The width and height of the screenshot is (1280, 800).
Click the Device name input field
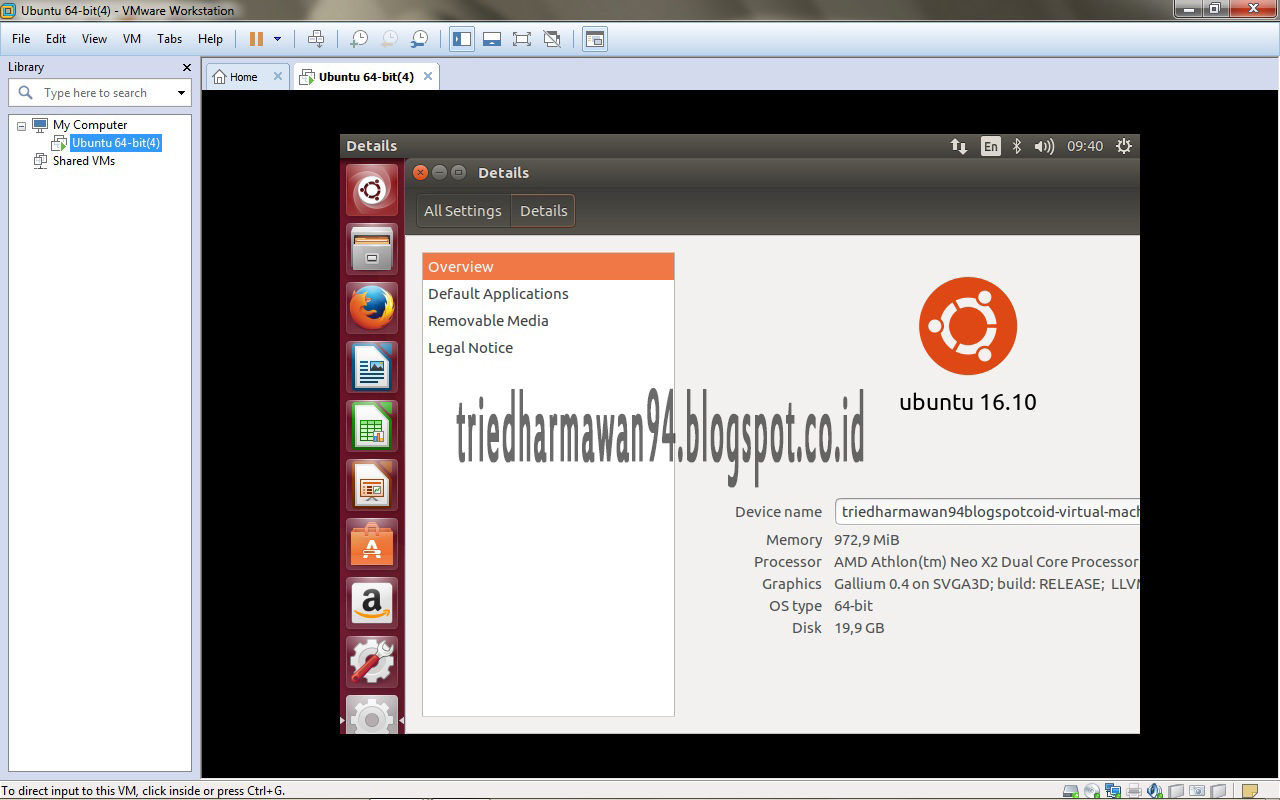click(987, 511)
